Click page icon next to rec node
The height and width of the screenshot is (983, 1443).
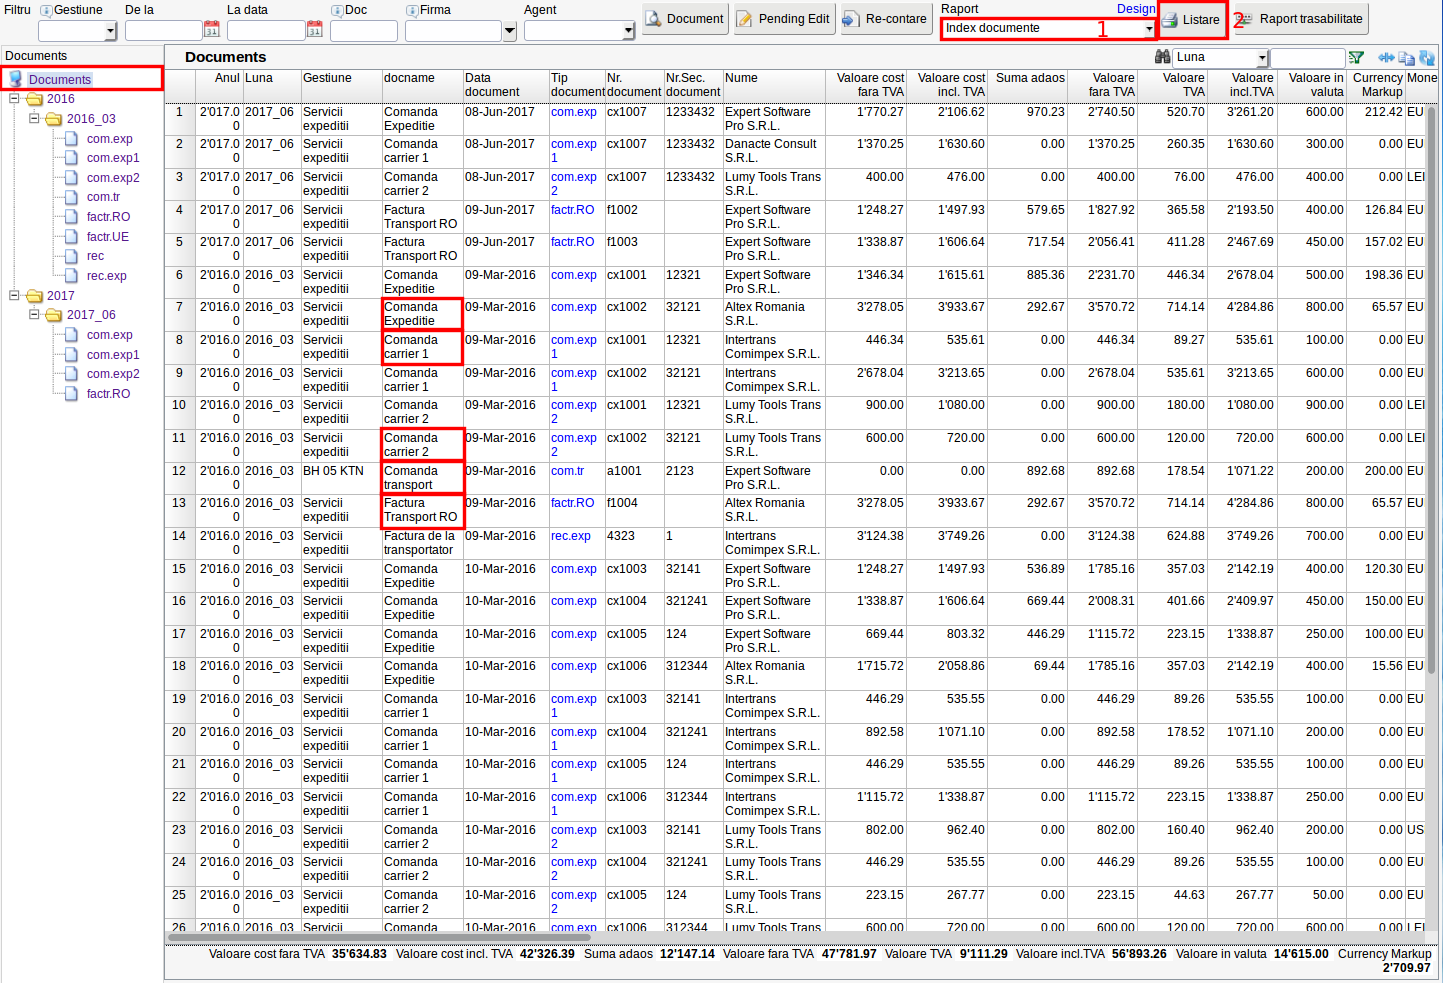71,256
